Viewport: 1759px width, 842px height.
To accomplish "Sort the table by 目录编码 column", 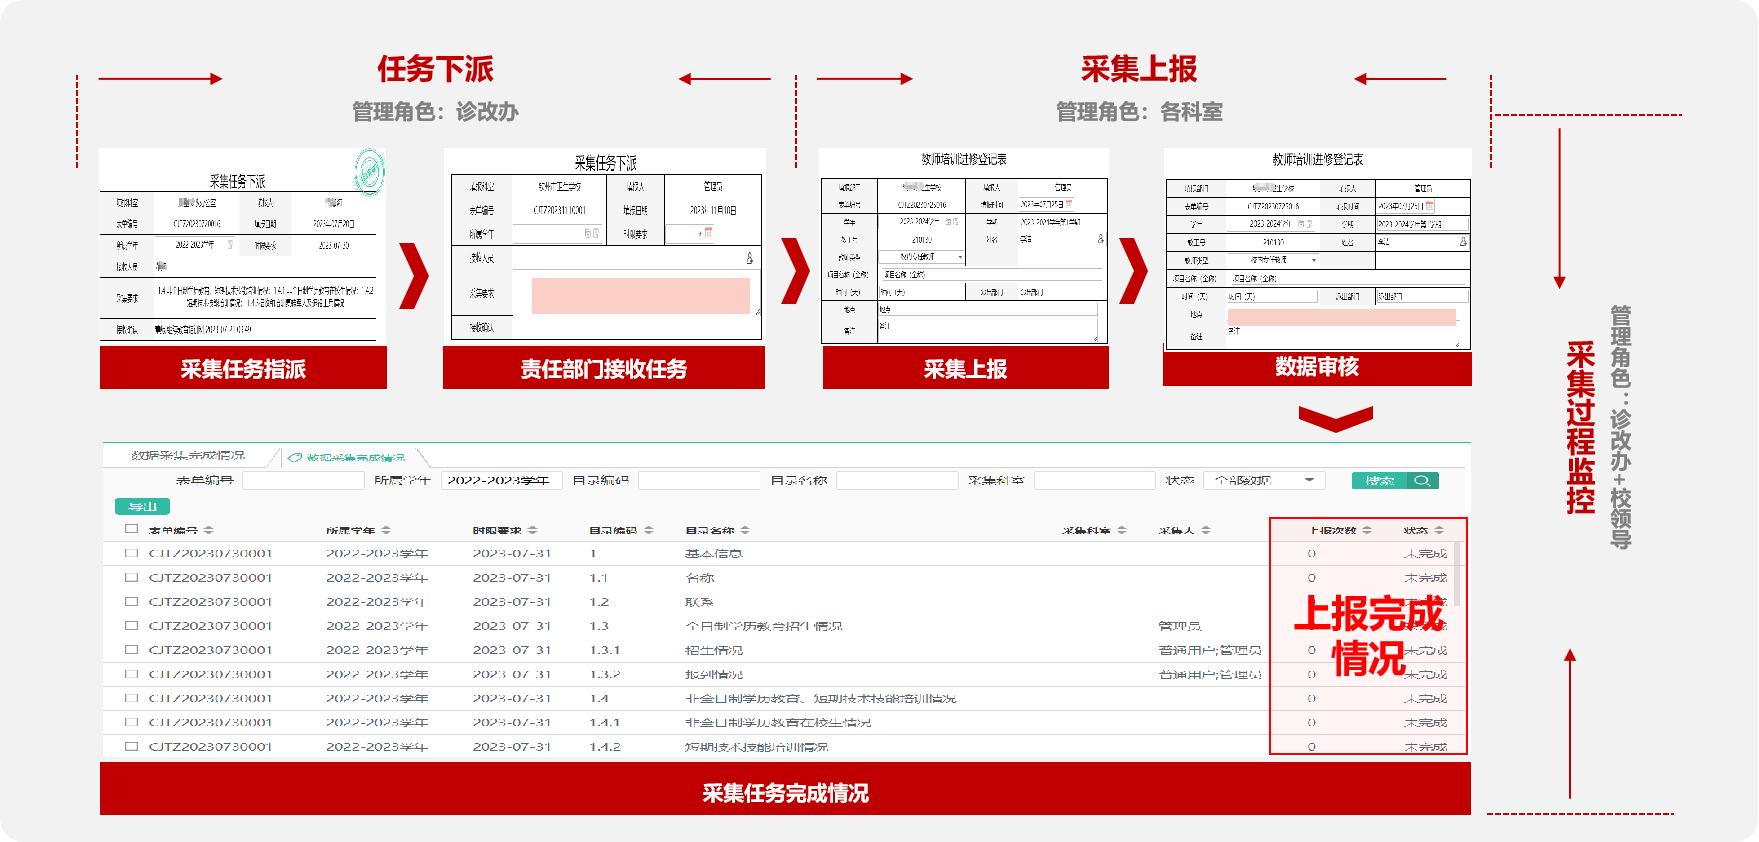I will point(649,530).
